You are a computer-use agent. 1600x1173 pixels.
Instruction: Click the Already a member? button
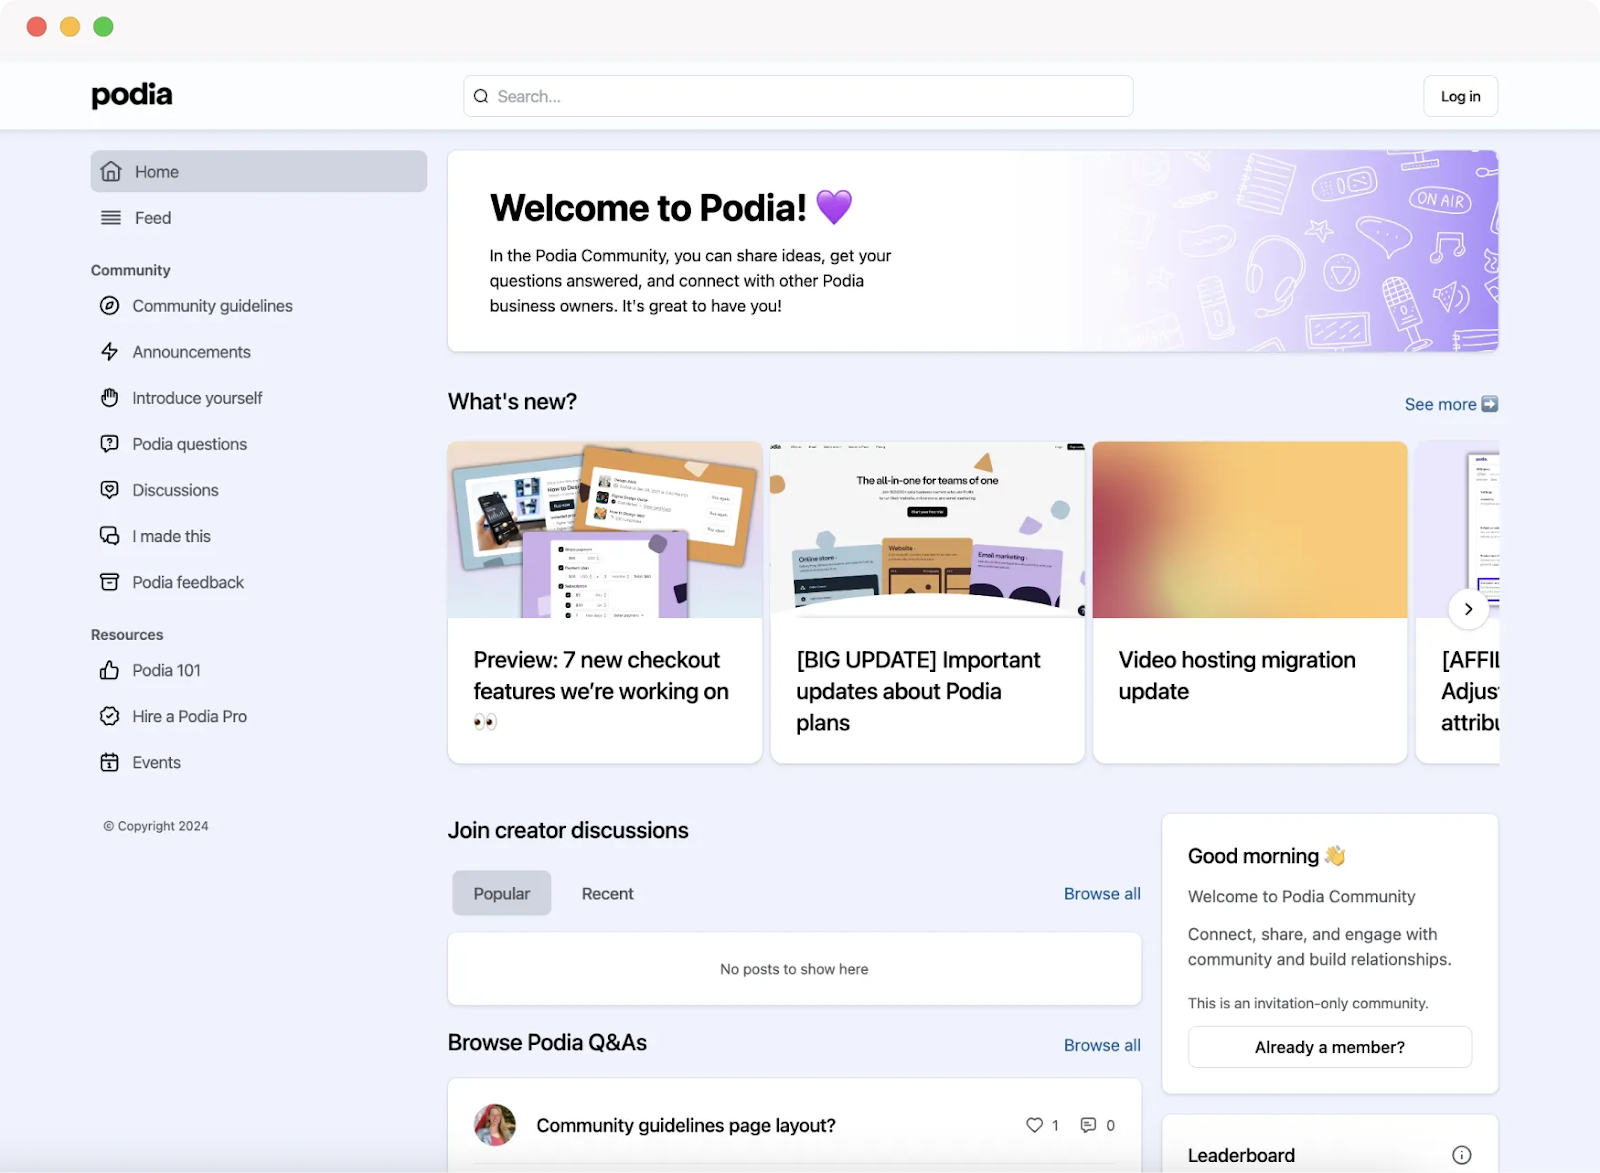click(x=1330, y=1047)
